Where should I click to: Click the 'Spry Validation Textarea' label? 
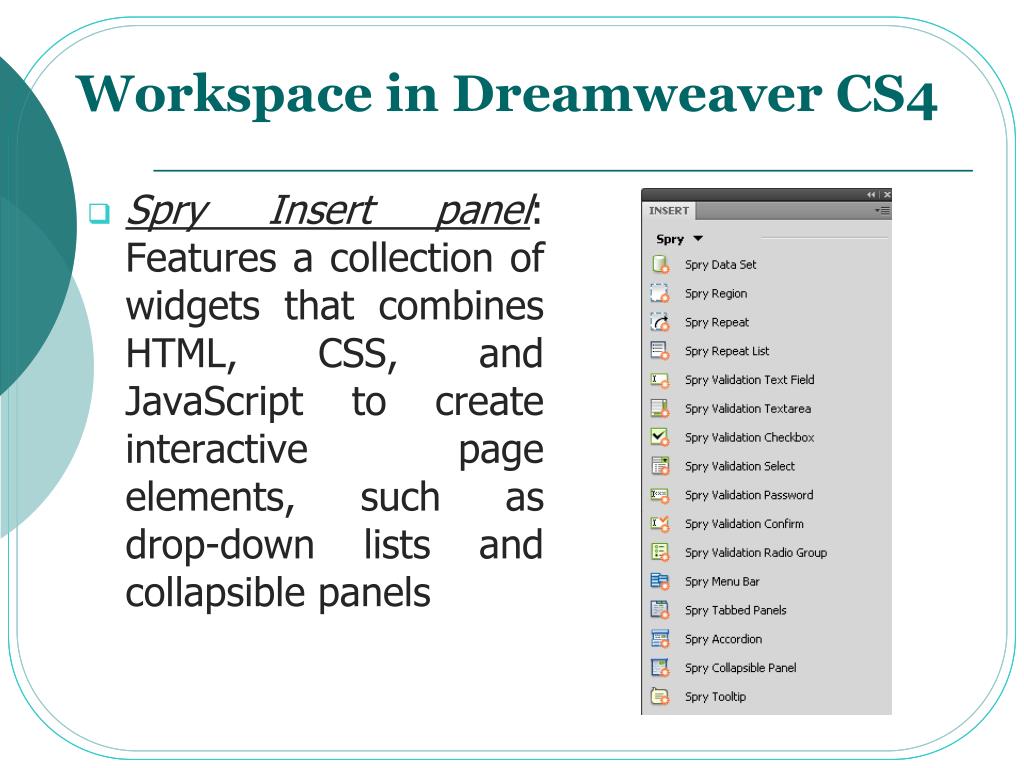748,408
